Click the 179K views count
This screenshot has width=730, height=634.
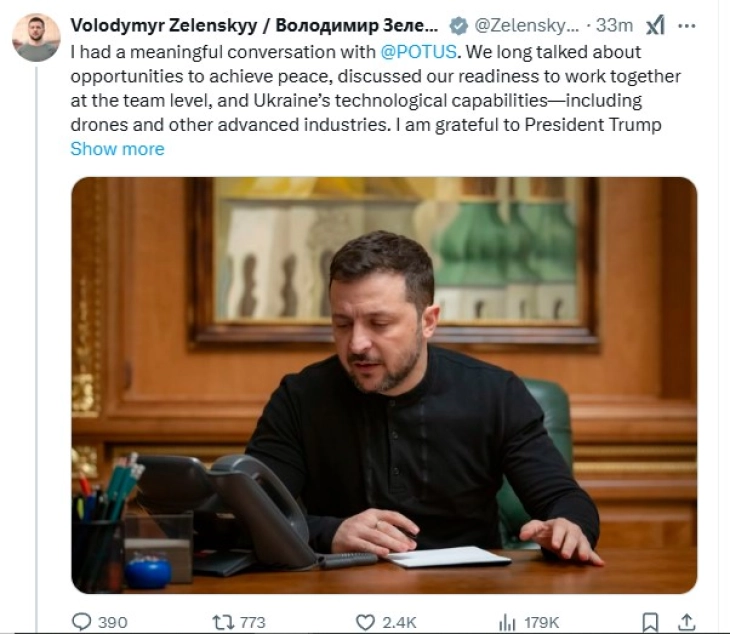543,622
